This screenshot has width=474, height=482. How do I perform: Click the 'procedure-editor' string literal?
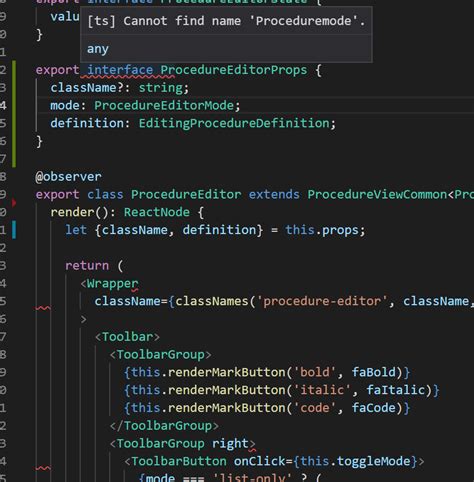click(322, 301)
